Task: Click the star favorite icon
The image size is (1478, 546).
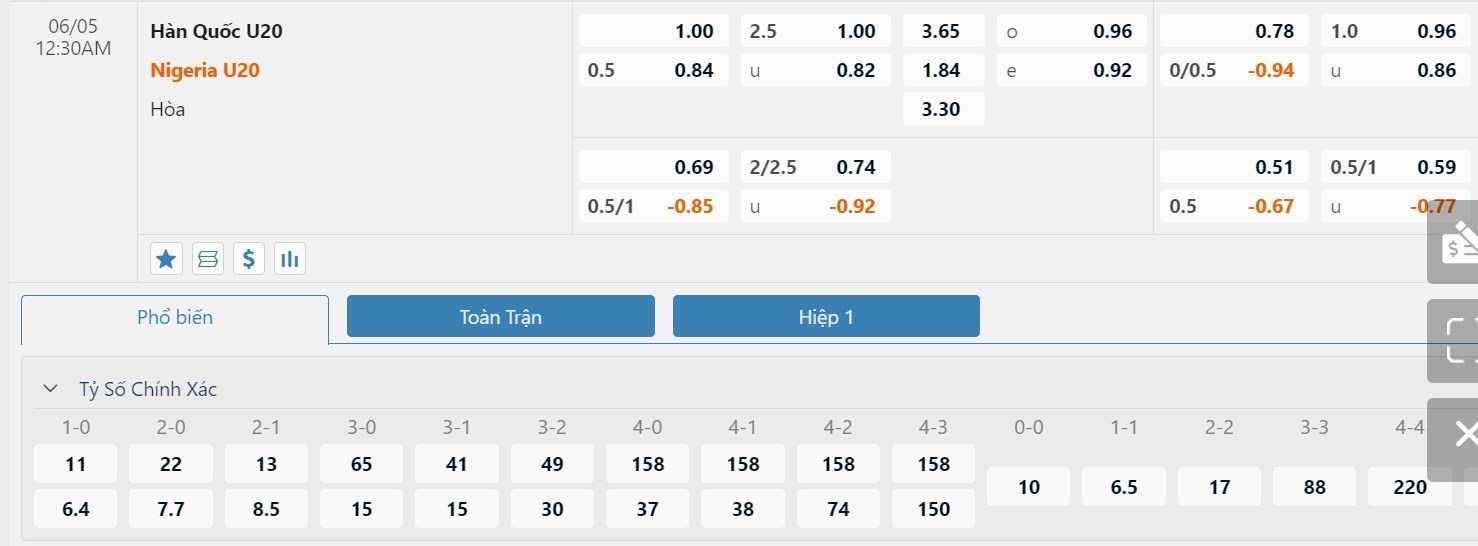Action: coord(166,259)
